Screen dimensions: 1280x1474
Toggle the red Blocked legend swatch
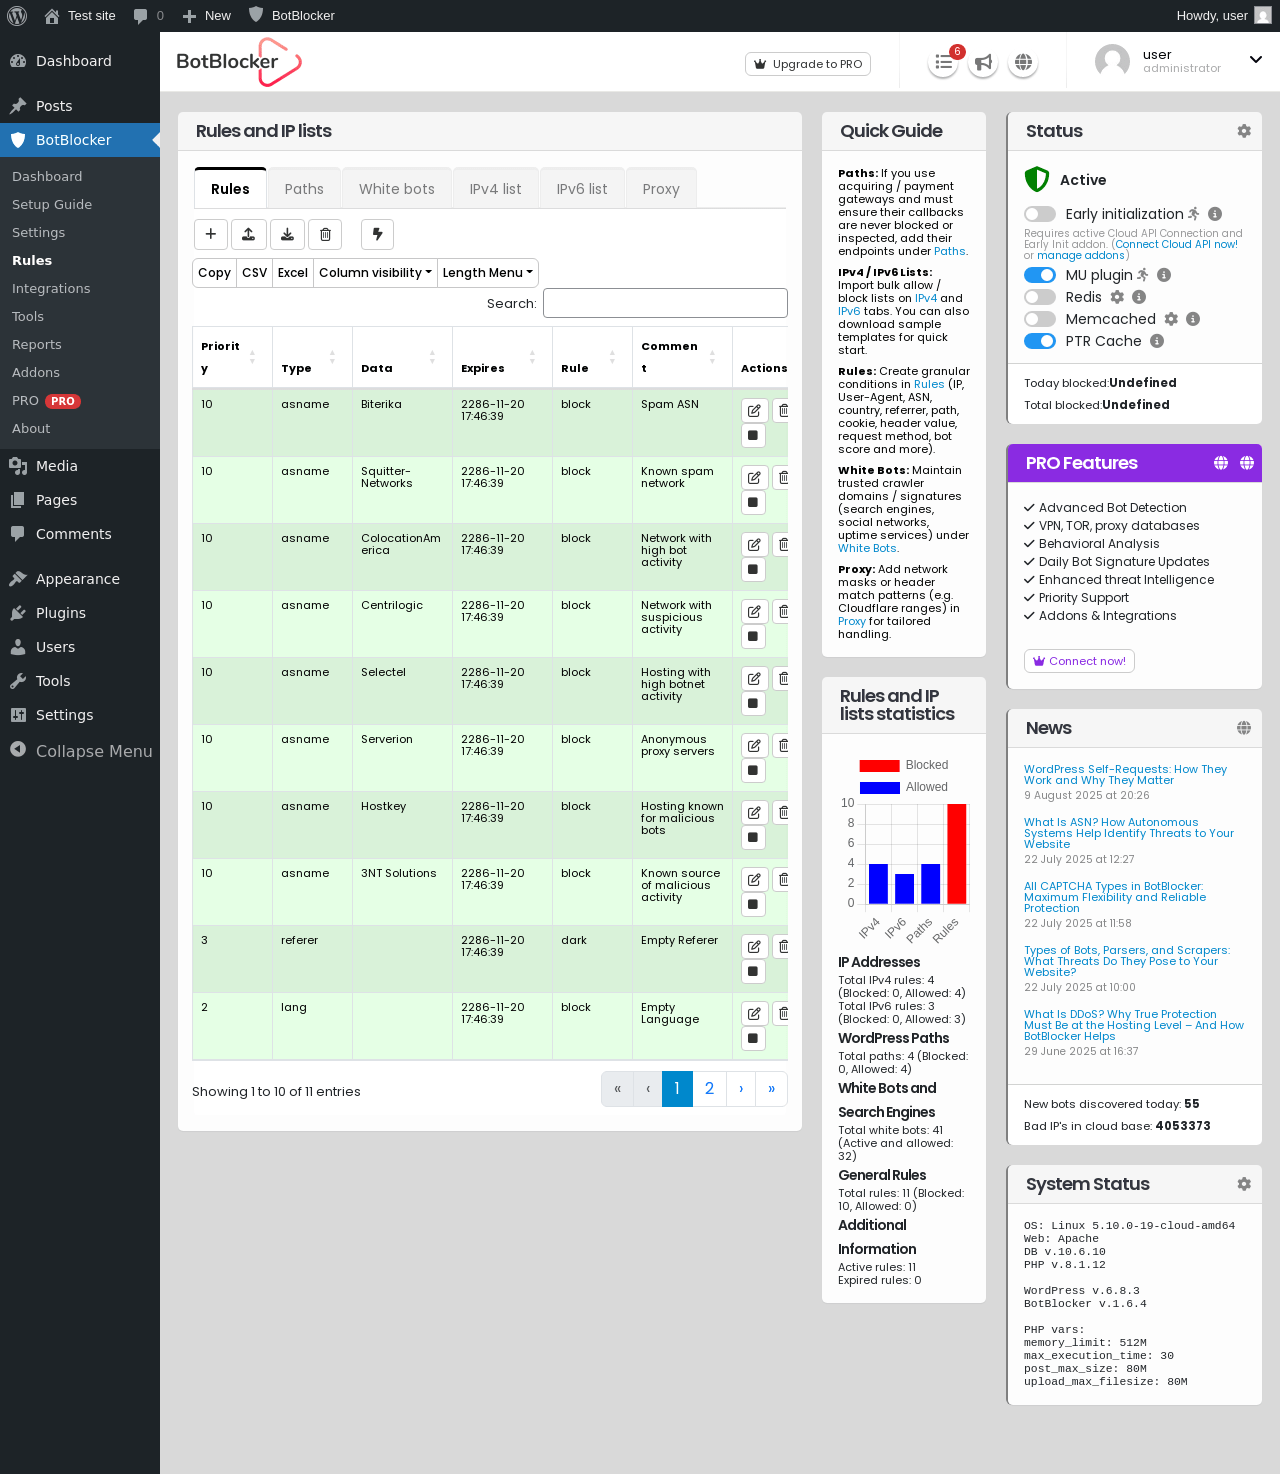[880, 766]
